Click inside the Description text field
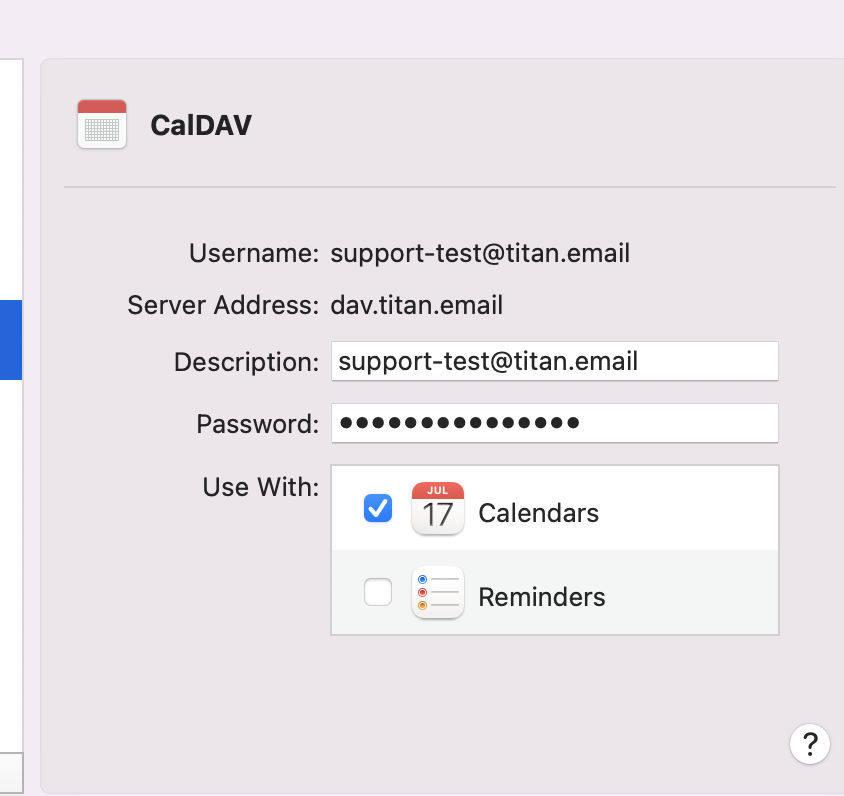844x796 pixels. click(x=554, y=361)
